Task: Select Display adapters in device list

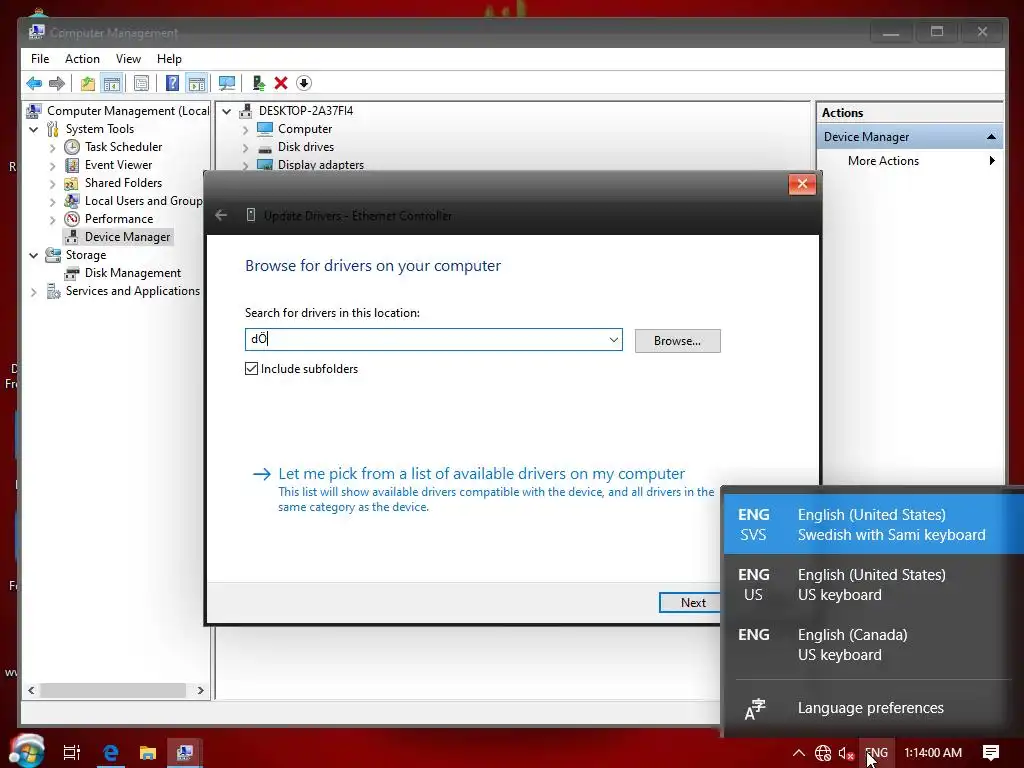Action: (321, 165)
